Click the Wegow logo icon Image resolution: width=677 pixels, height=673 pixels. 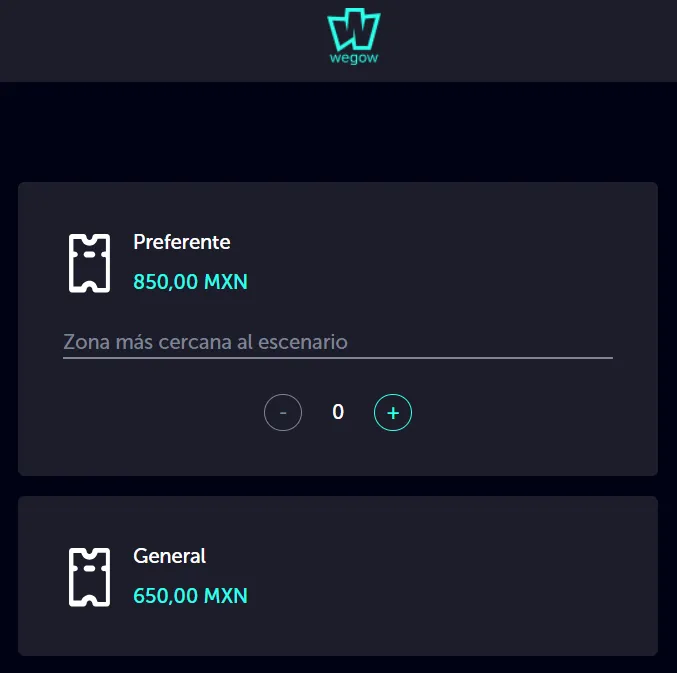pos(355,28)
